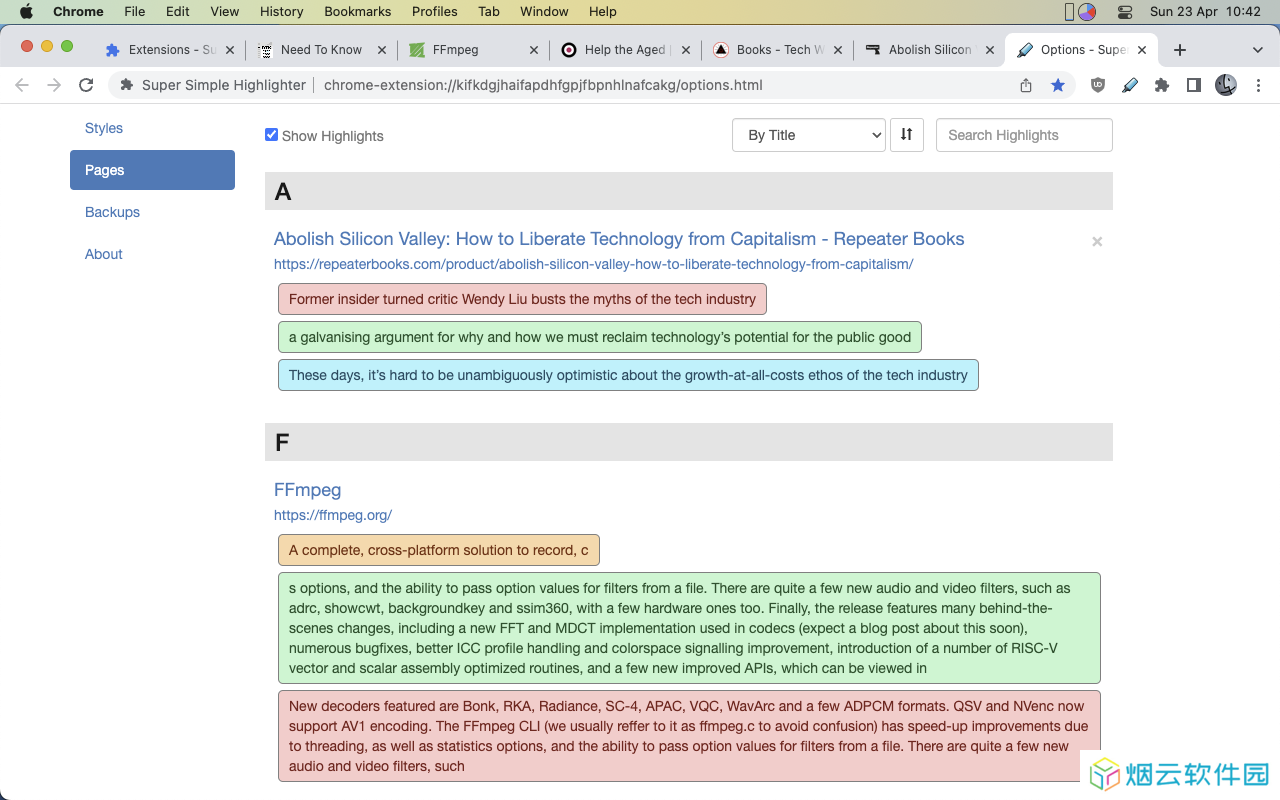Expand the tab search chevron

[1258, 50]
